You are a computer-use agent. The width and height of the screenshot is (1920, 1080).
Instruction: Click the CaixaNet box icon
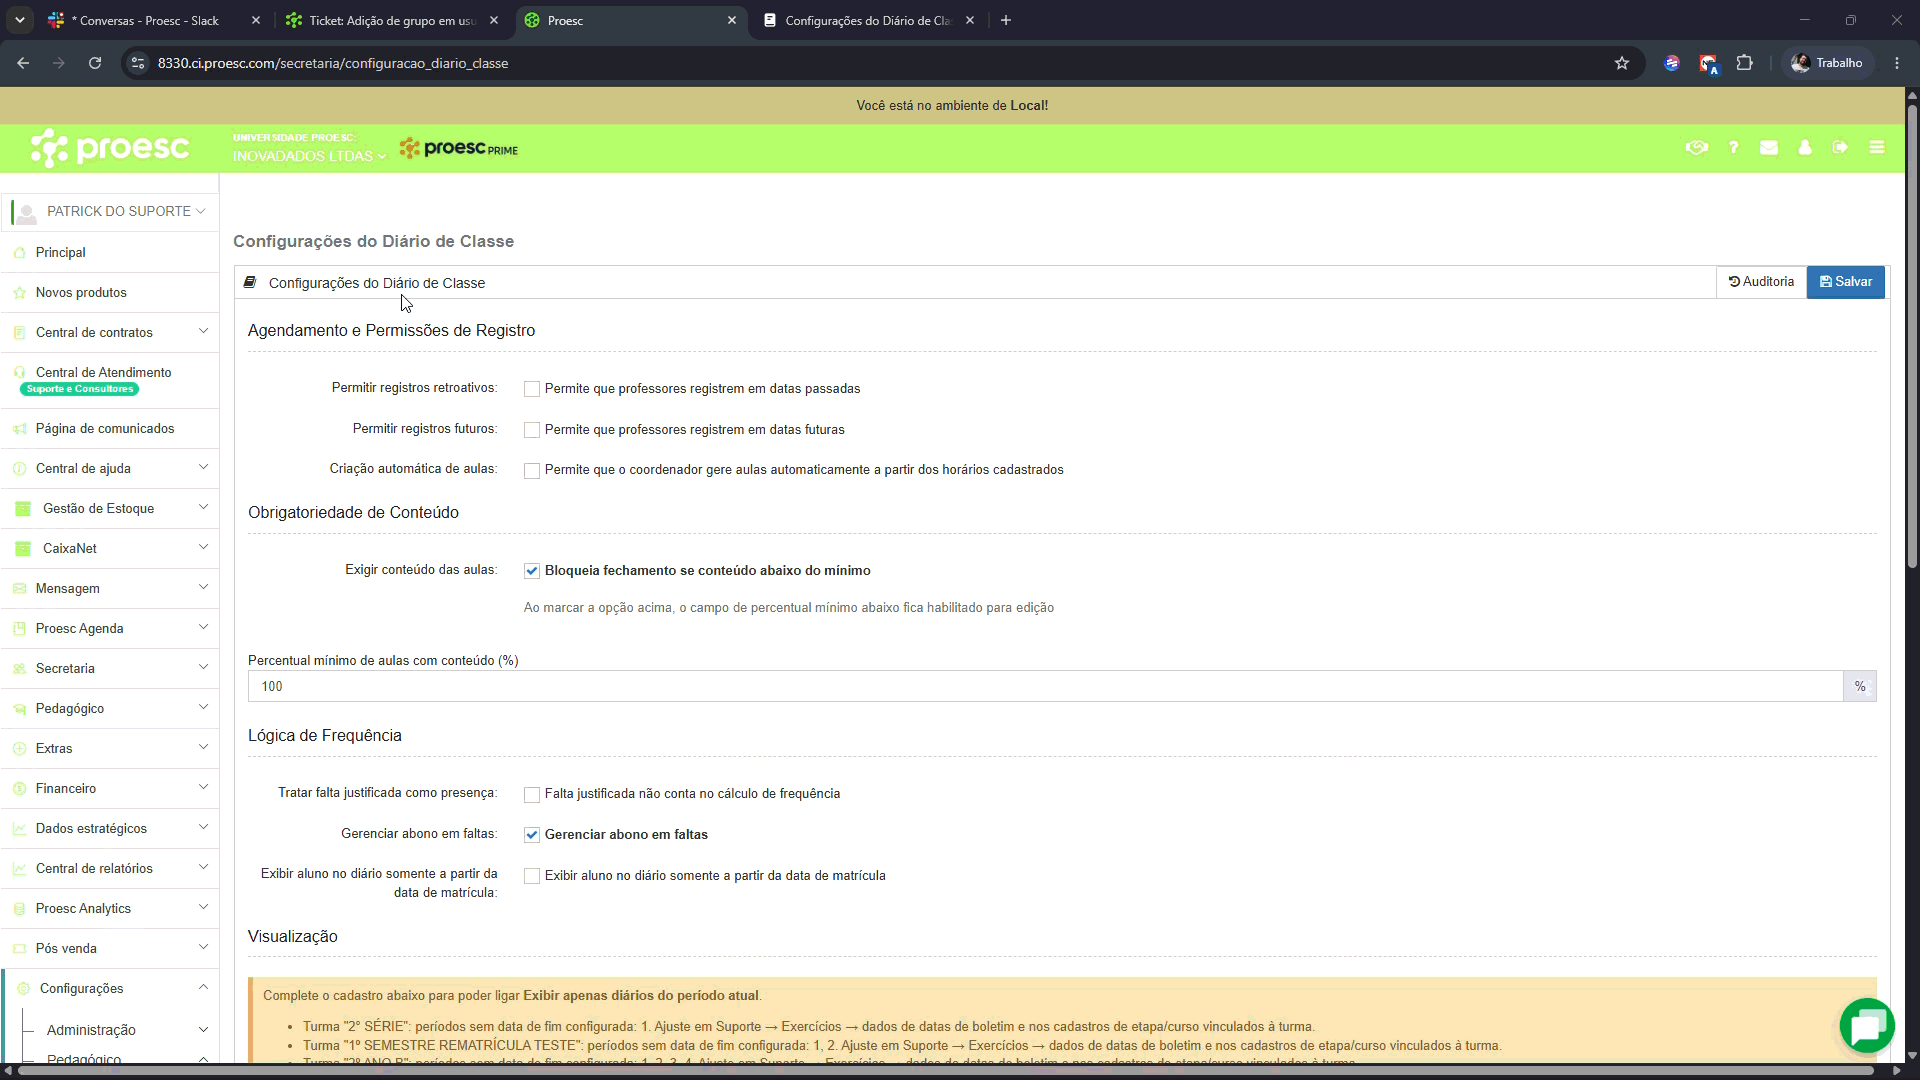click(23, 549)
